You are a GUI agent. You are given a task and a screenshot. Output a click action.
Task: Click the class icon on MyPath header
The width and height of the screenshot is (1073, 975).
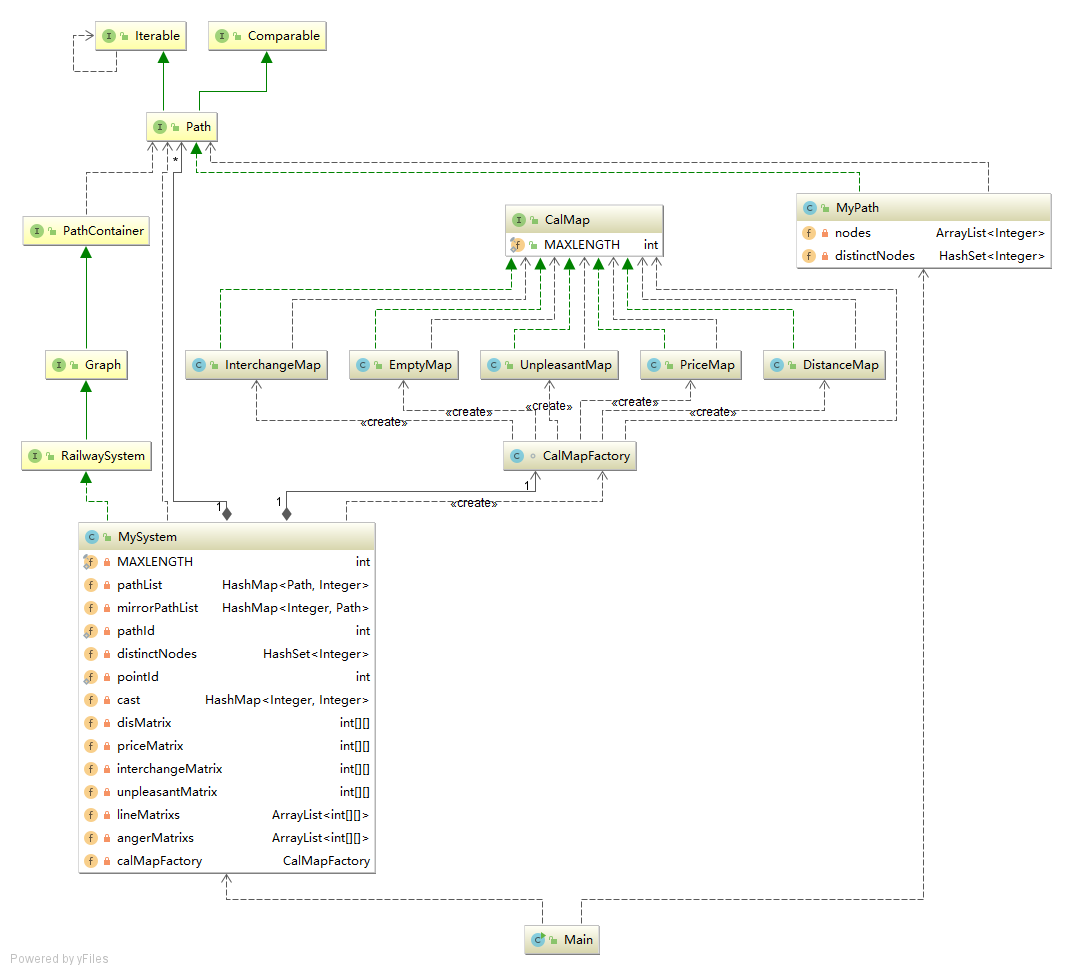point(810,208)
